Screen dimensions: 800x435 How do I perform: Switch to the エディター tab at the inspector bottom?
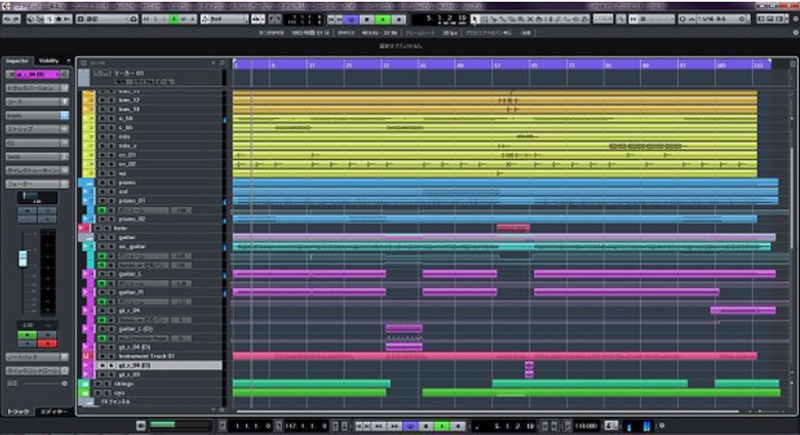click(54, 412)
